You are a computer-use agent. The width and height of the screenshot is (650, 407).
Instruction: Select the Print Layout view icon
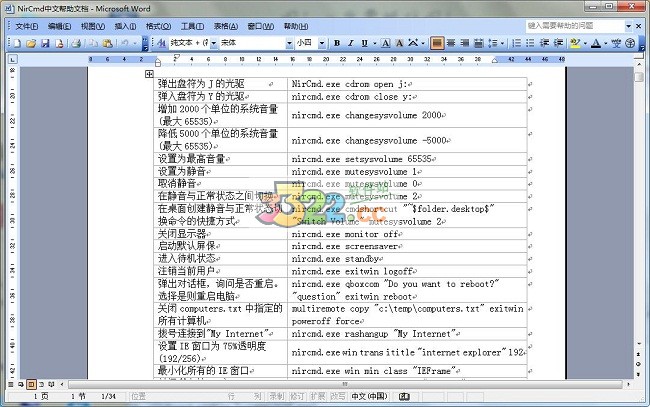pyautogui.click(x=31, y=384)
